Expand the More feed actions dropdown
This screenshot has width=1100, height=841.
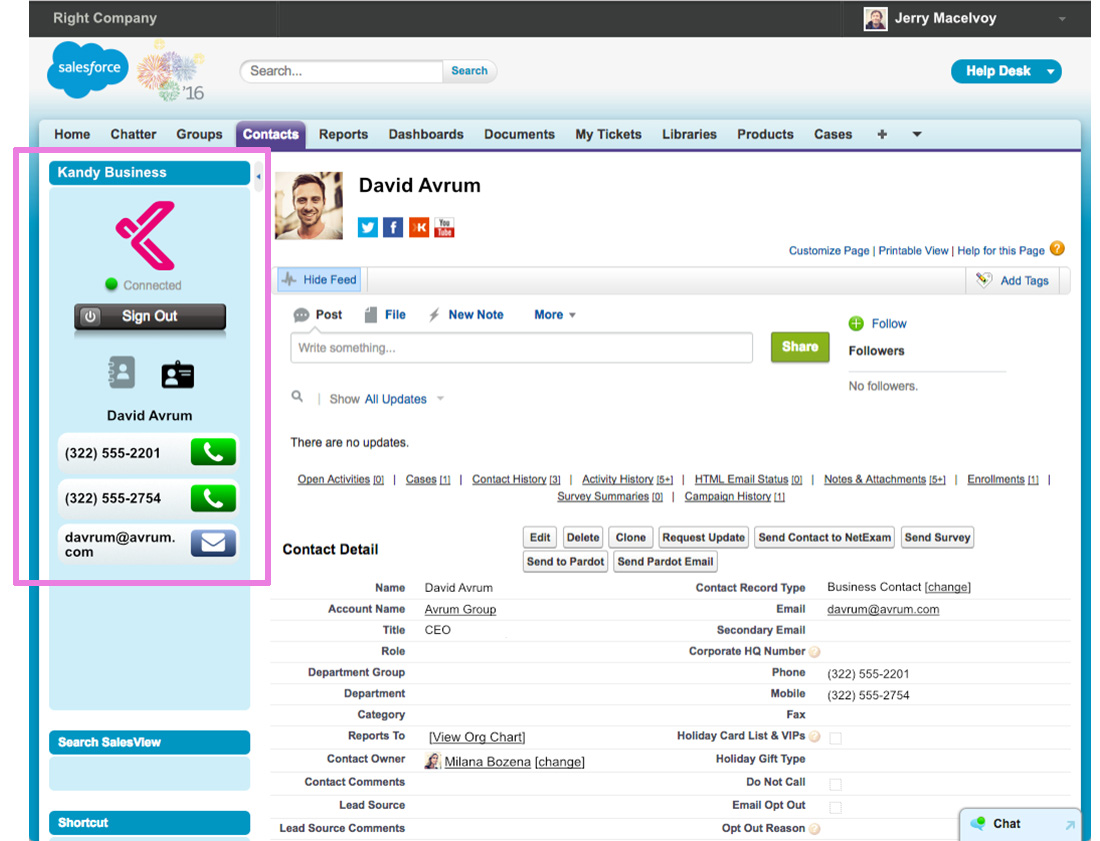pyautogui.click(x=555, y=315)
